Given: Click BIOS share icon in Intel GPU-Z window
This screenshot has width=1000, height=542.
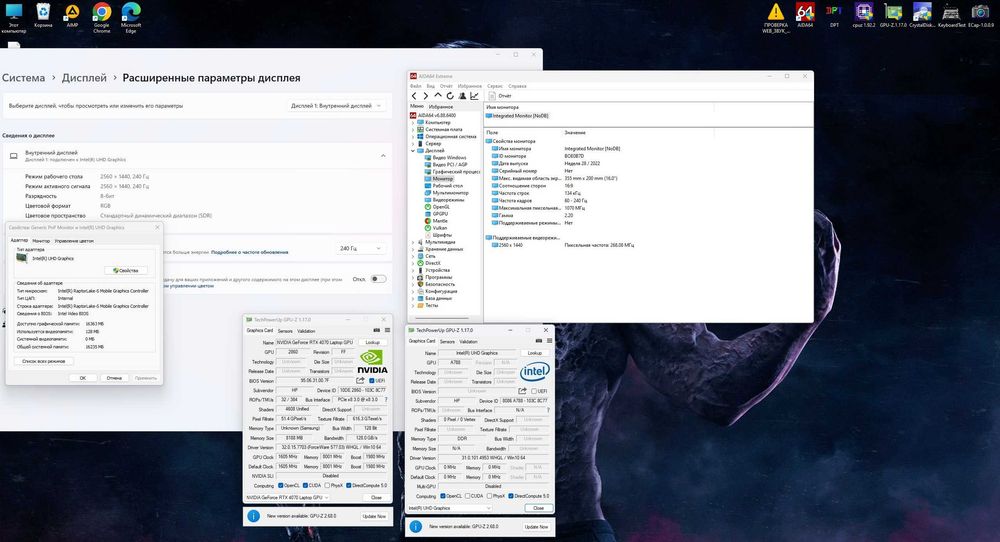Looking at the screenshot, I should point(522,391).
